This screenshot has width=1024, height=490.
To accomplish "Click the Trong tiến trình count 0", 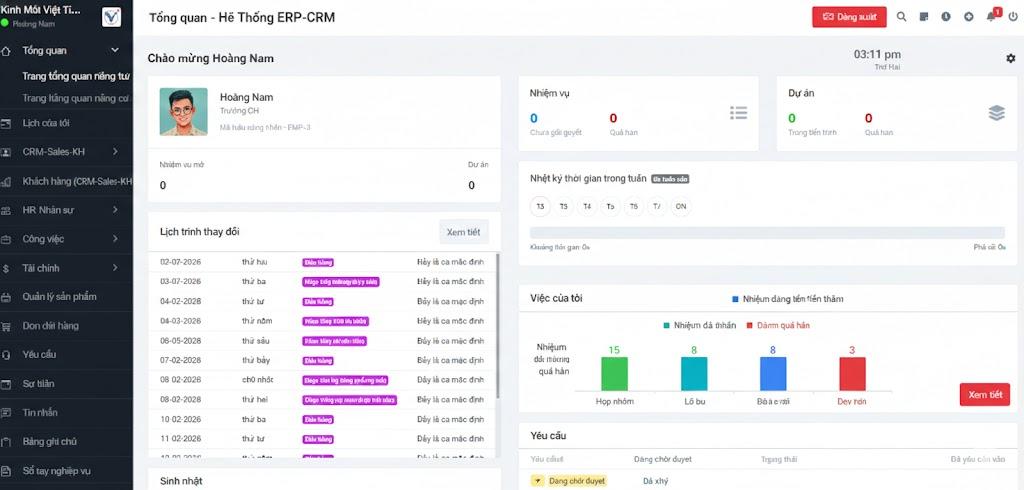I will pyautogui.click(x=792, y=118).
